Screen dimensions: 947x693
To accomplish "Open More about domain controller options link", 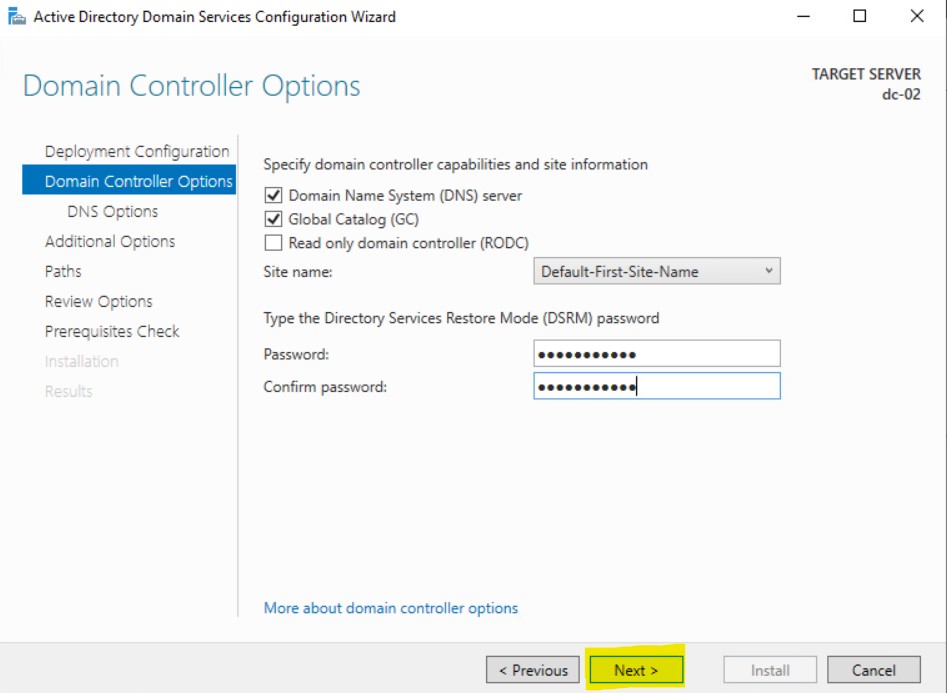I will (391, 608).
